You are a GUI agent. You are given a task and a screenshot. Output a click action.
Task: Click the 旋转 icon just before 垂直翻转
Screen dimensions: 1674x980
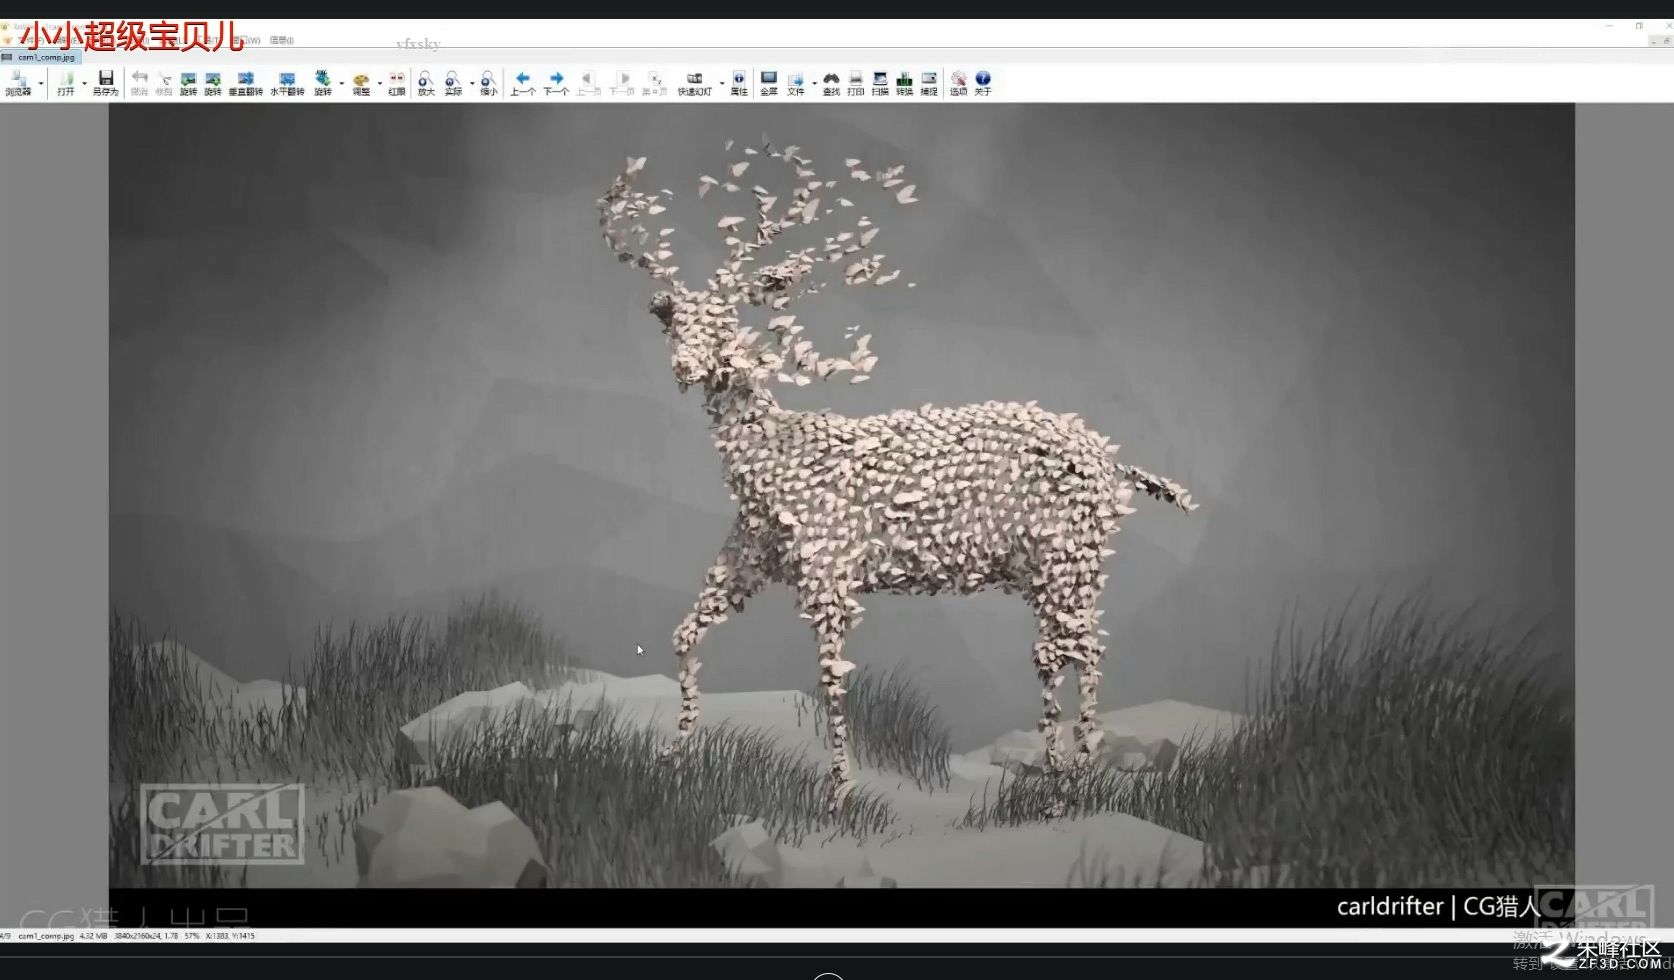tap(213, 83)
